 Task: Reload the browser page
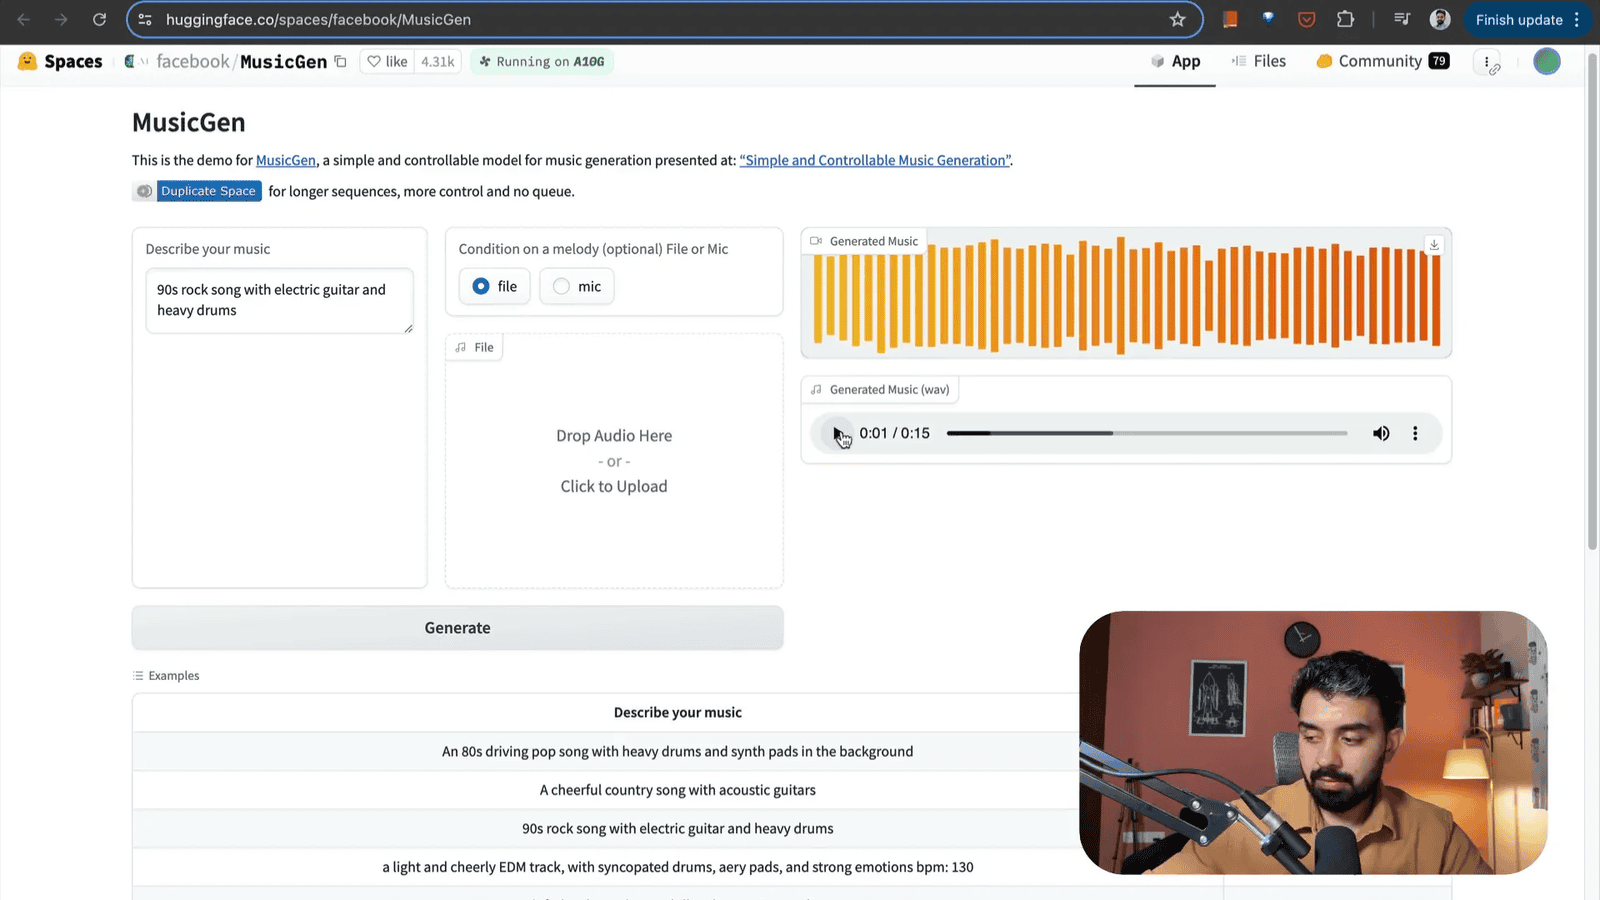(x=99, y=20)
